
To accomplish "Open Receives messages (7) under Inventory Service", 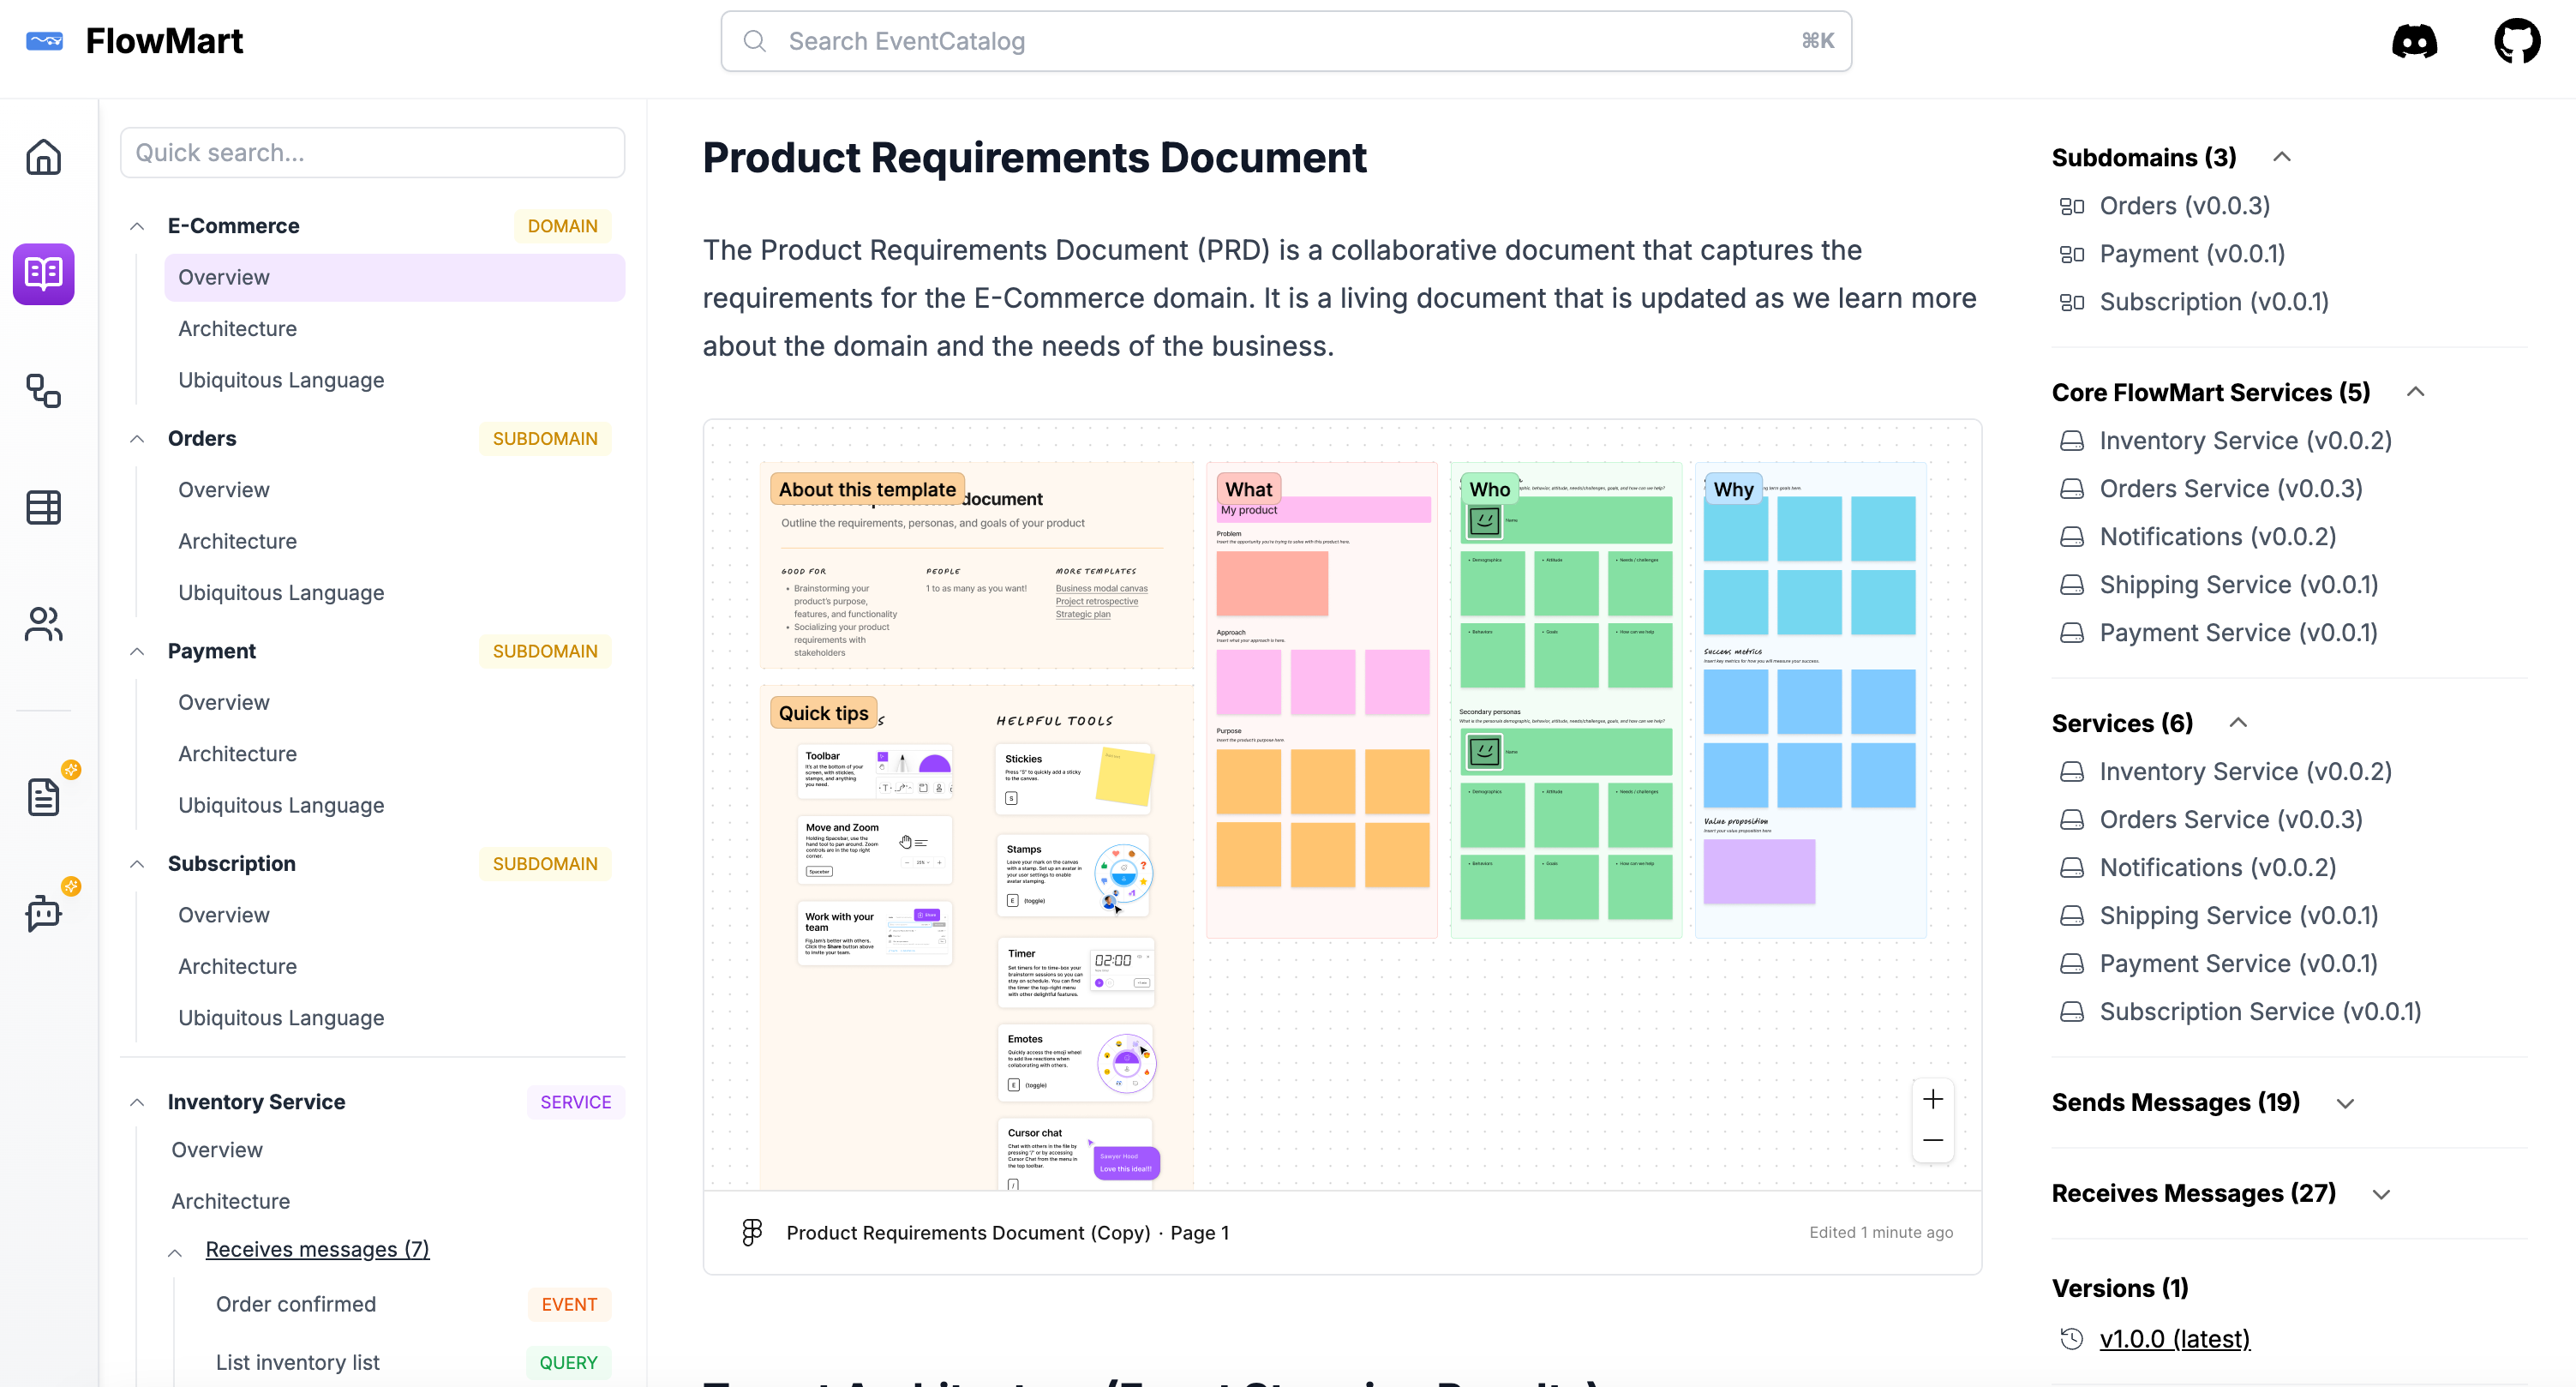I will click(317, 1249).
